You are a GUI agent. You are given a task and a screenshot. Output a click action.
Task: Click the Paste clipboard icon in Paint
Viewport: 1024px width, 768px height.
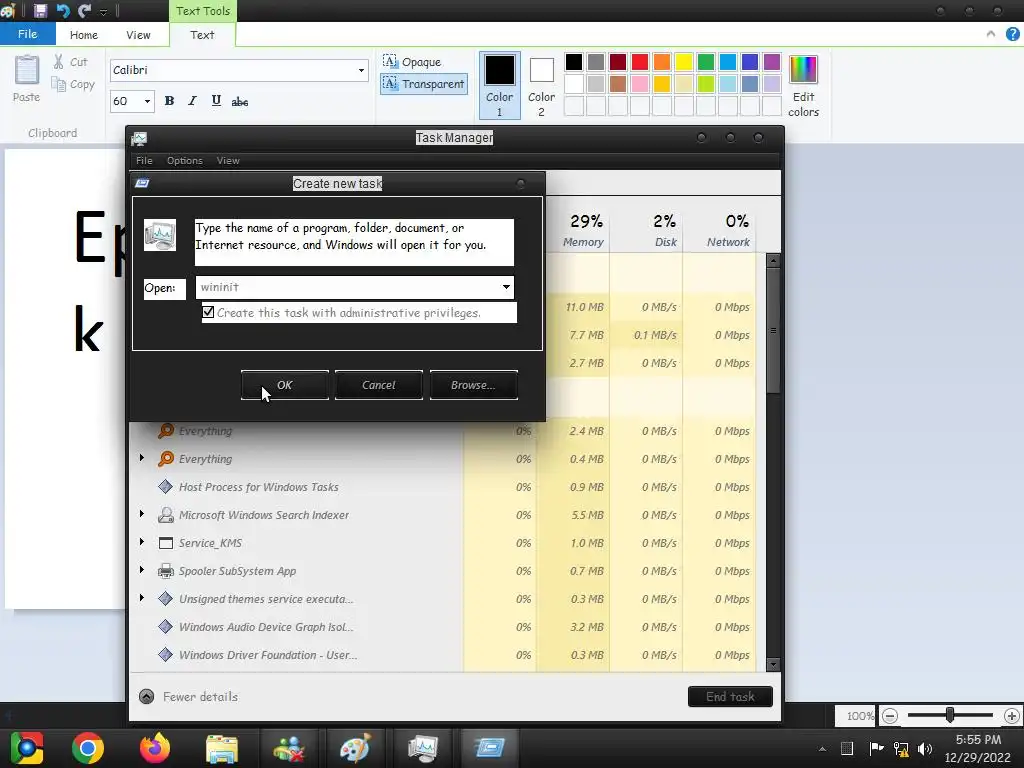(27, 70)
